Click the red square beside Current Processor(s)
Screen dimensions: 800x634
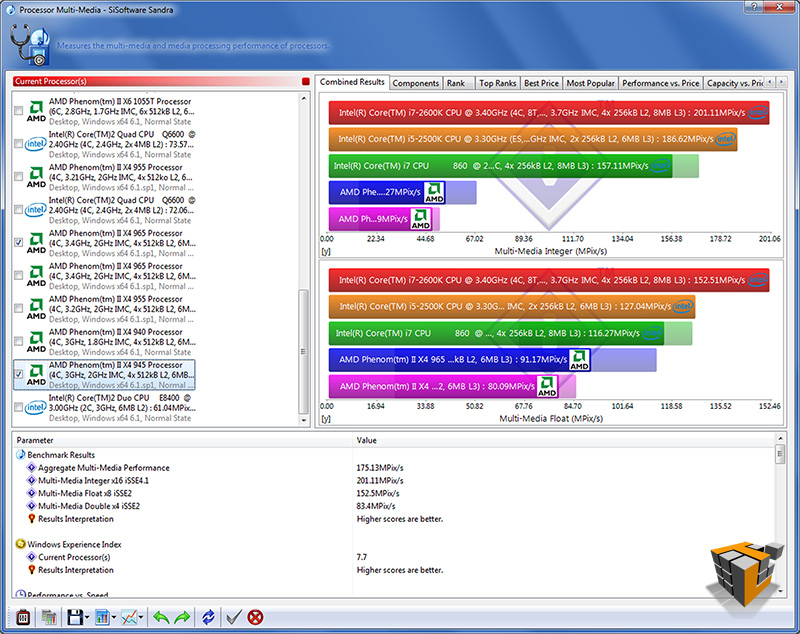[x=306, y=82]
